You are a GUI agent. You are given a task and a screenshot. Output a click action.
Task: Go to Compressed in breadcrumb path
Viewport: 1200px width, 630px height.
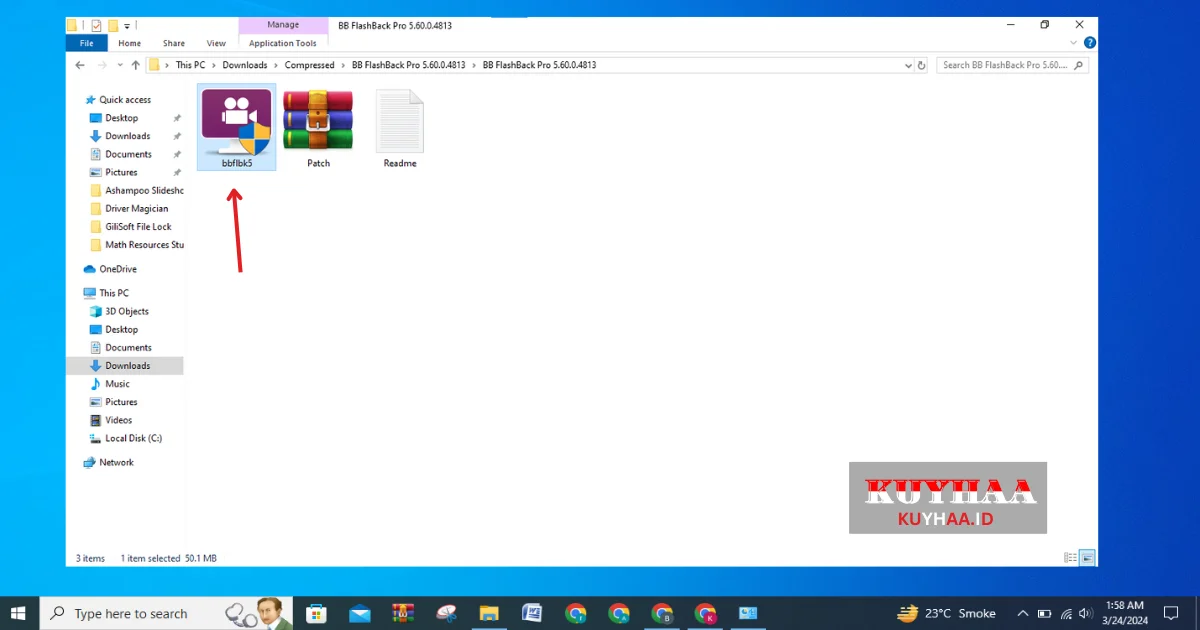click(x=309, y=65)
